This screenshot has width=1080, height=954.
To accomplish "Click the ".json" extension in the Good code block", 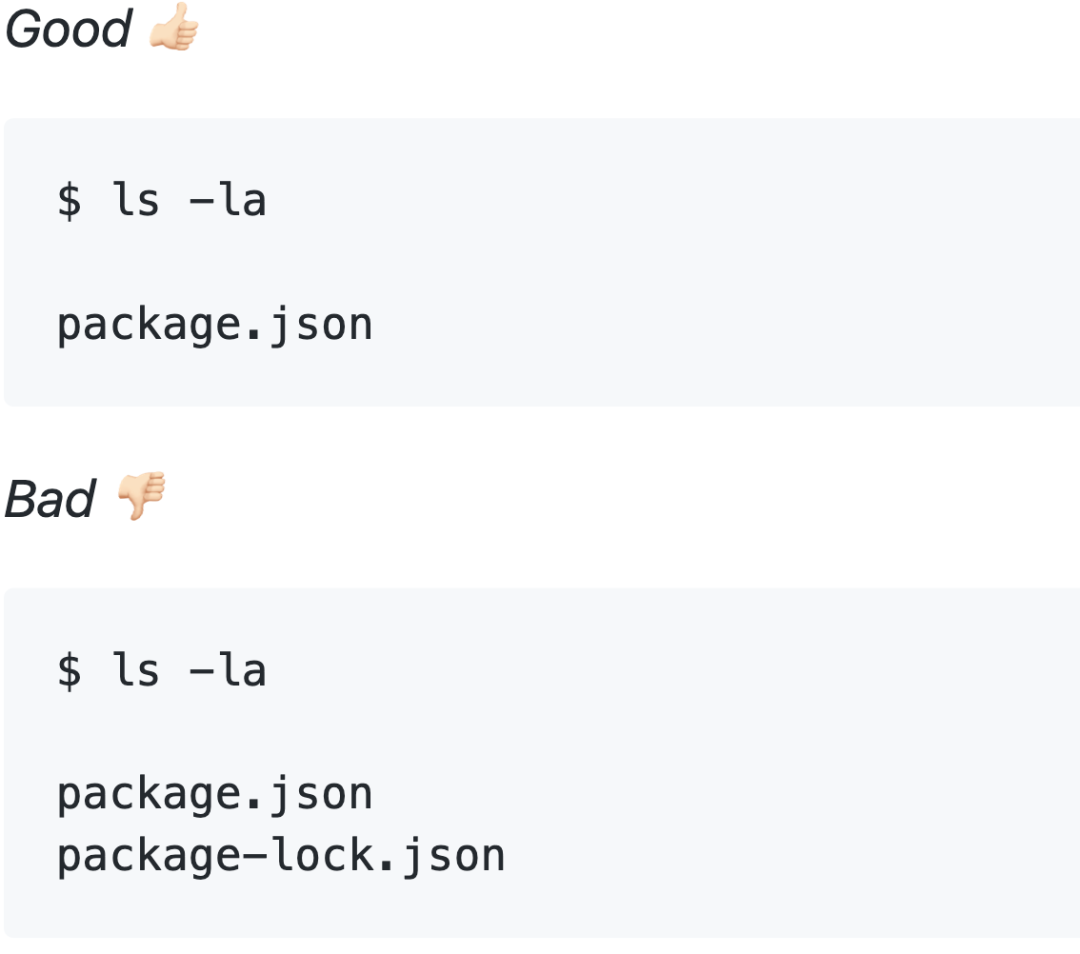I will [309, 326].
